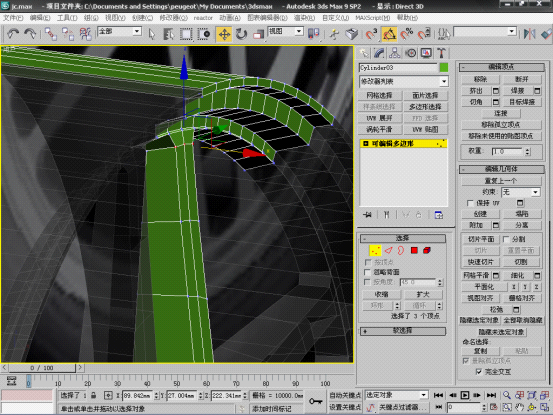Open the Hierarchy panel tab icon

click(x=394, y=53)
